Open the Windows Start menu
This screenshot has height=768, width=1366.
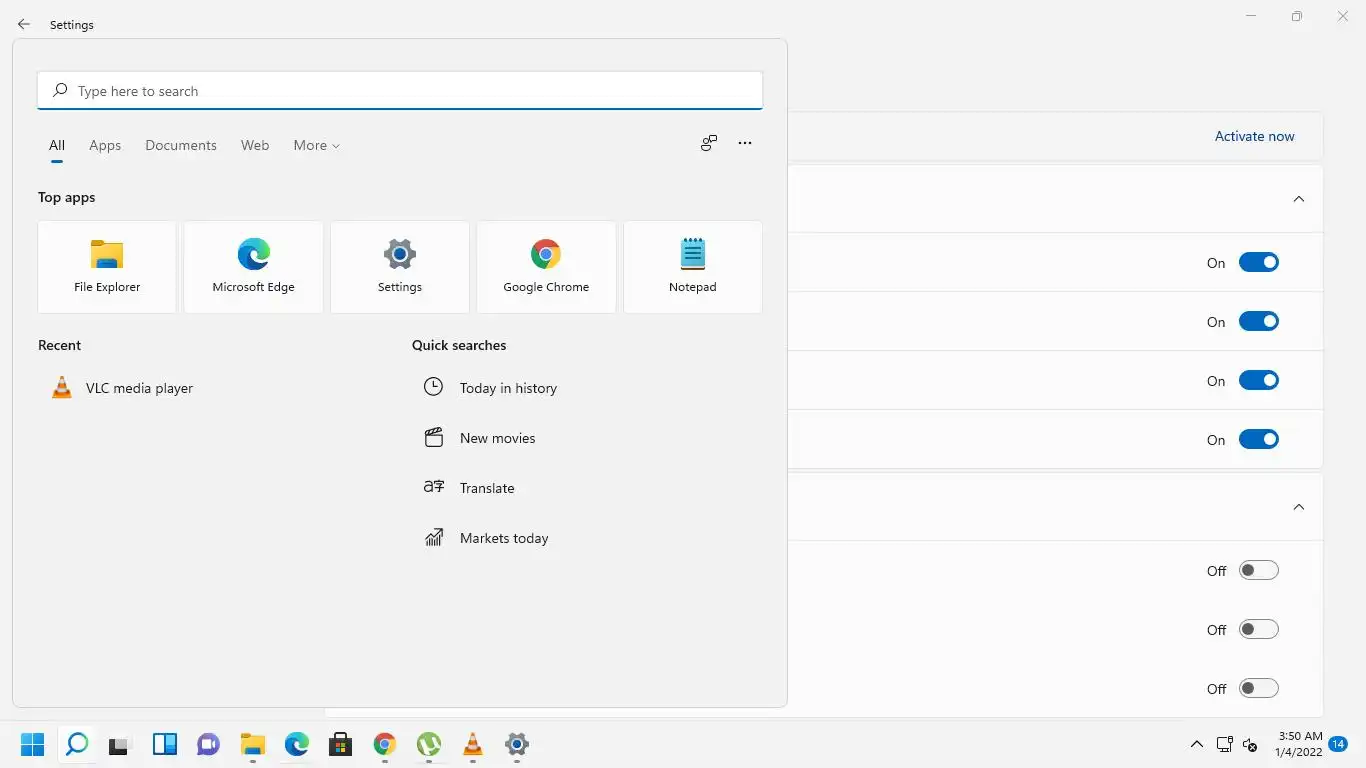point(33,744)
